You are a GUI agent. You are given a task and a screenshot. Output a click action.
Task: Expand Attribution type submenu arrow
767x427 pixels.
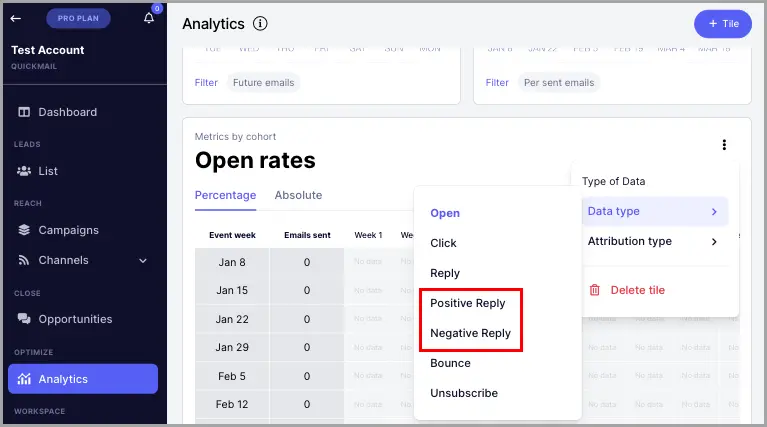[x=714, y=242]
